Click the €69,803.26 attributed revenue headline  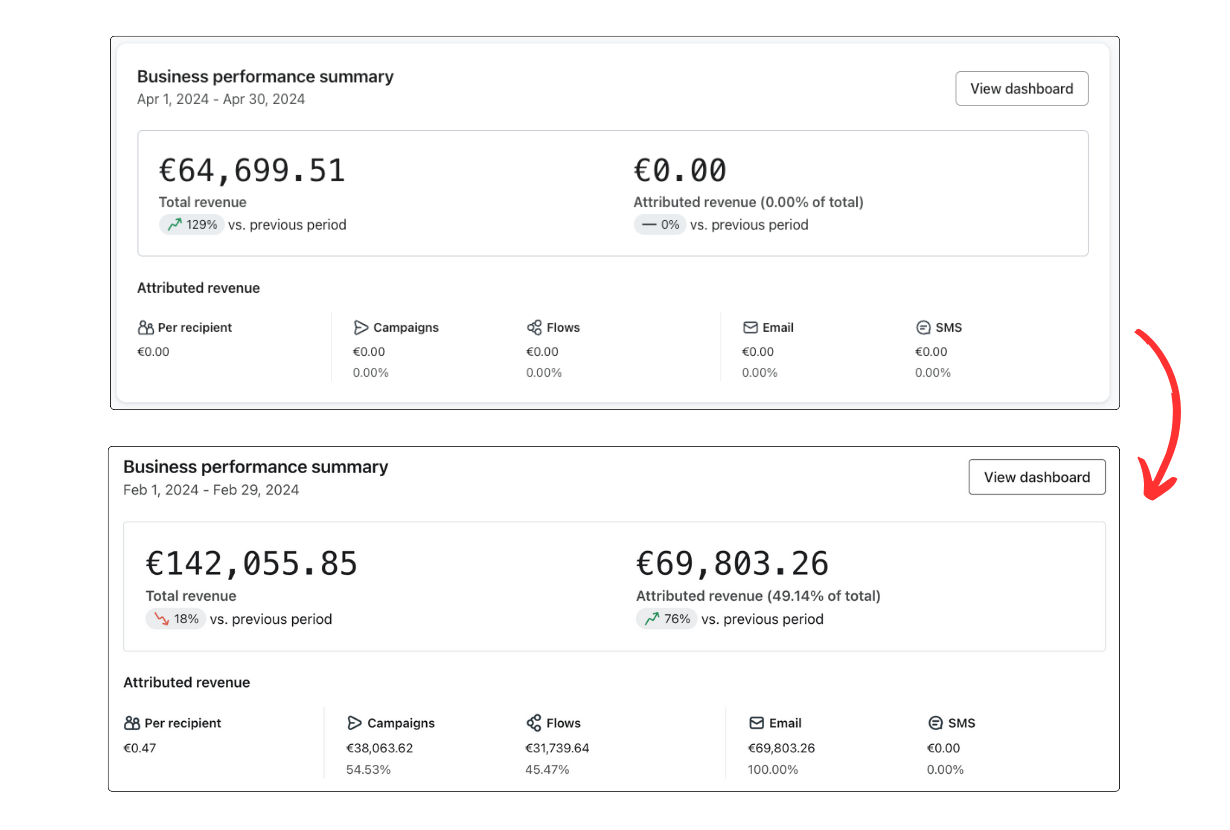(732, 564)
